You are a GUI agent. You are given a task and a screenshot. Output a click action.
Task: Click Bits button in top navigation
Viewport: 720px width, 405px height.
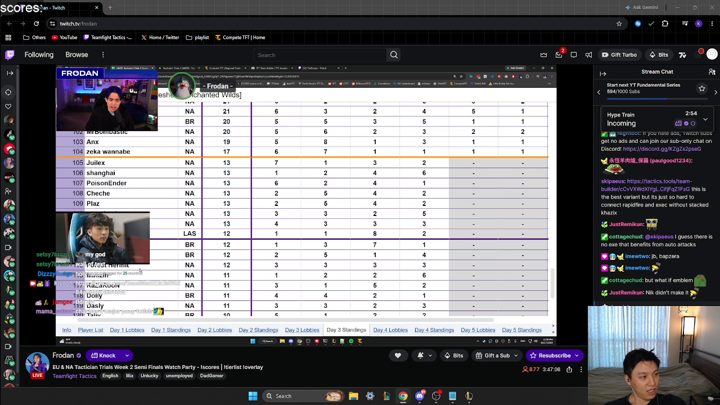658,55
